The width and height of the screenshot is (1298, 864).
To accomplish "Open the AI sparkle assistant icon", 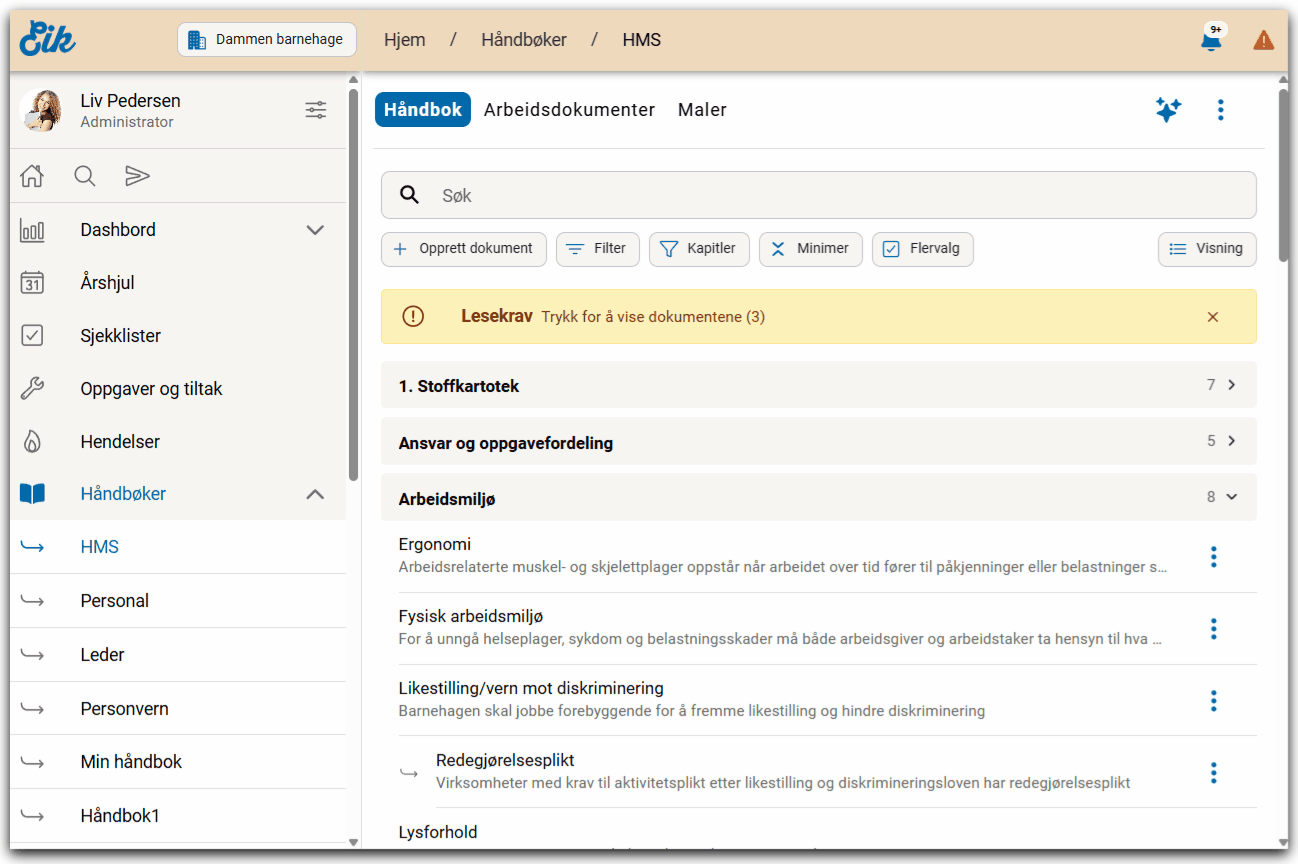I will (x=1168, y=110).
